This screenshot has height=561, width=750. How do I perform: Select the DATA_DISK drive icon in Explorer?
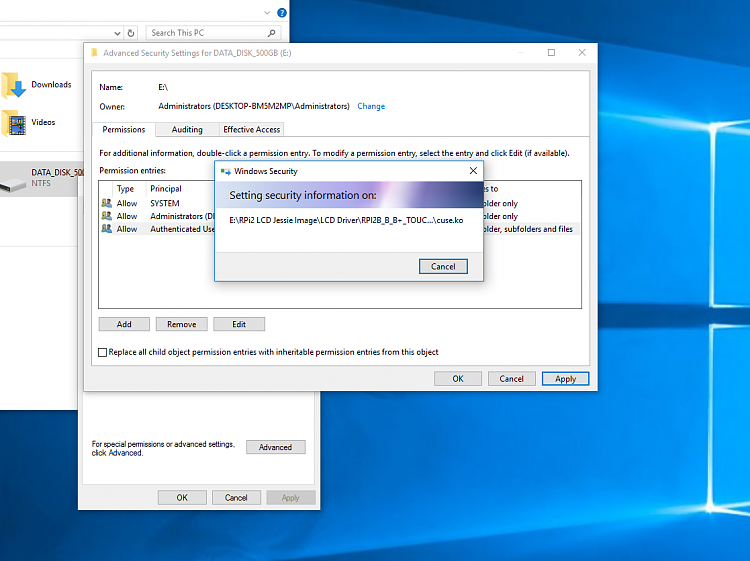pos(13,184)
